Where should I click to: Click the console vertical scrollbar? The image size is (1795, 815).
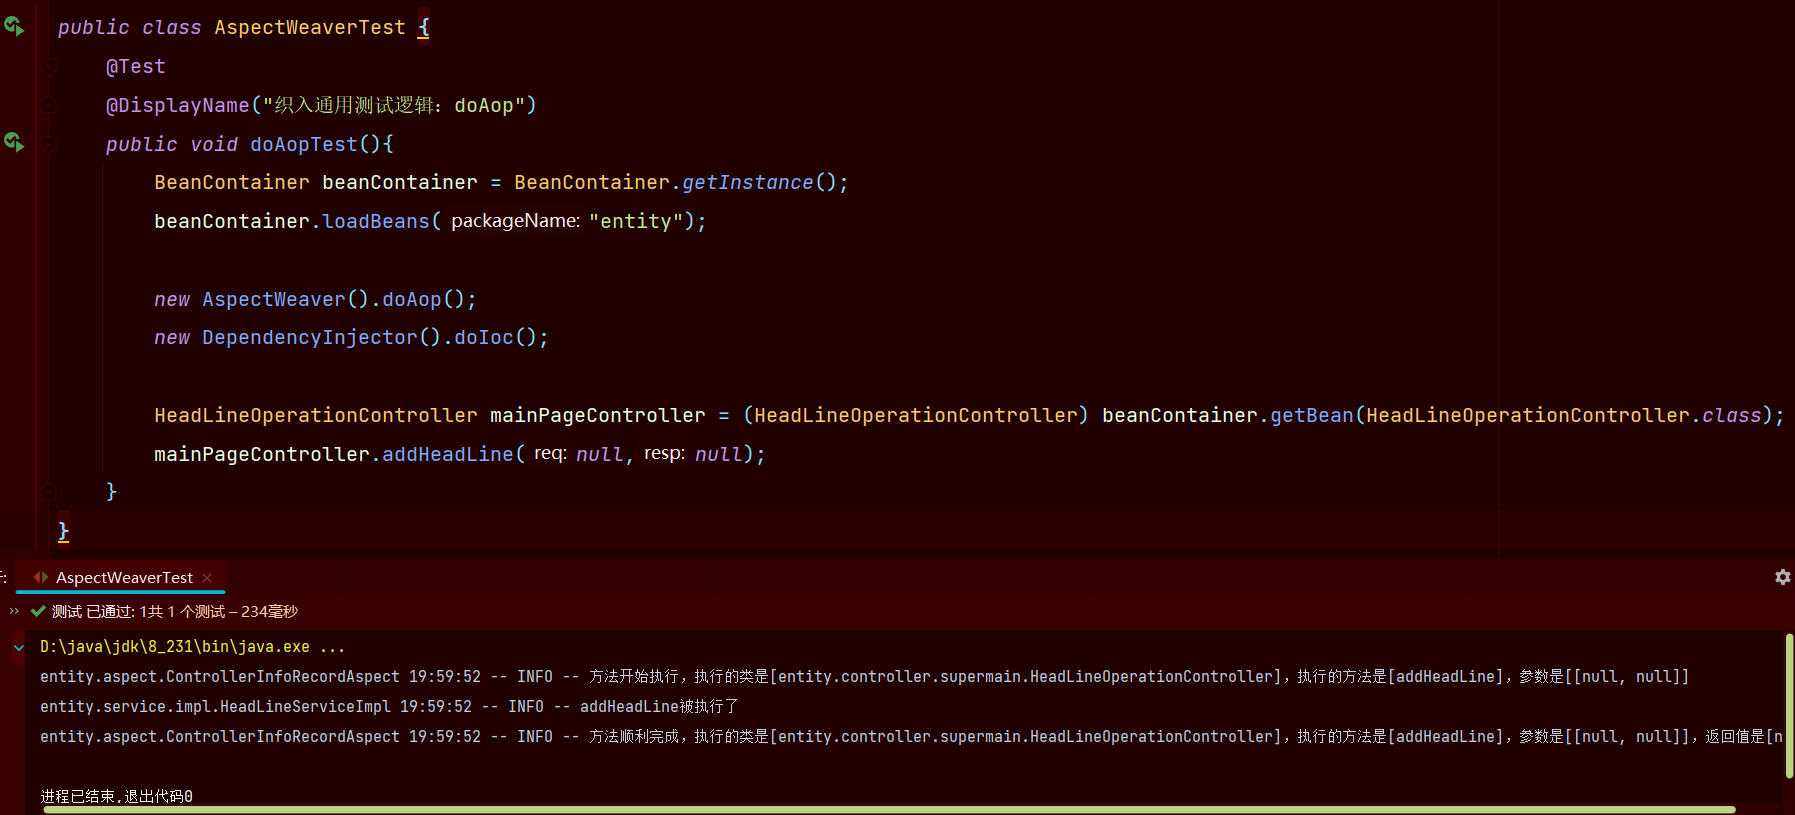point(1789,704)
